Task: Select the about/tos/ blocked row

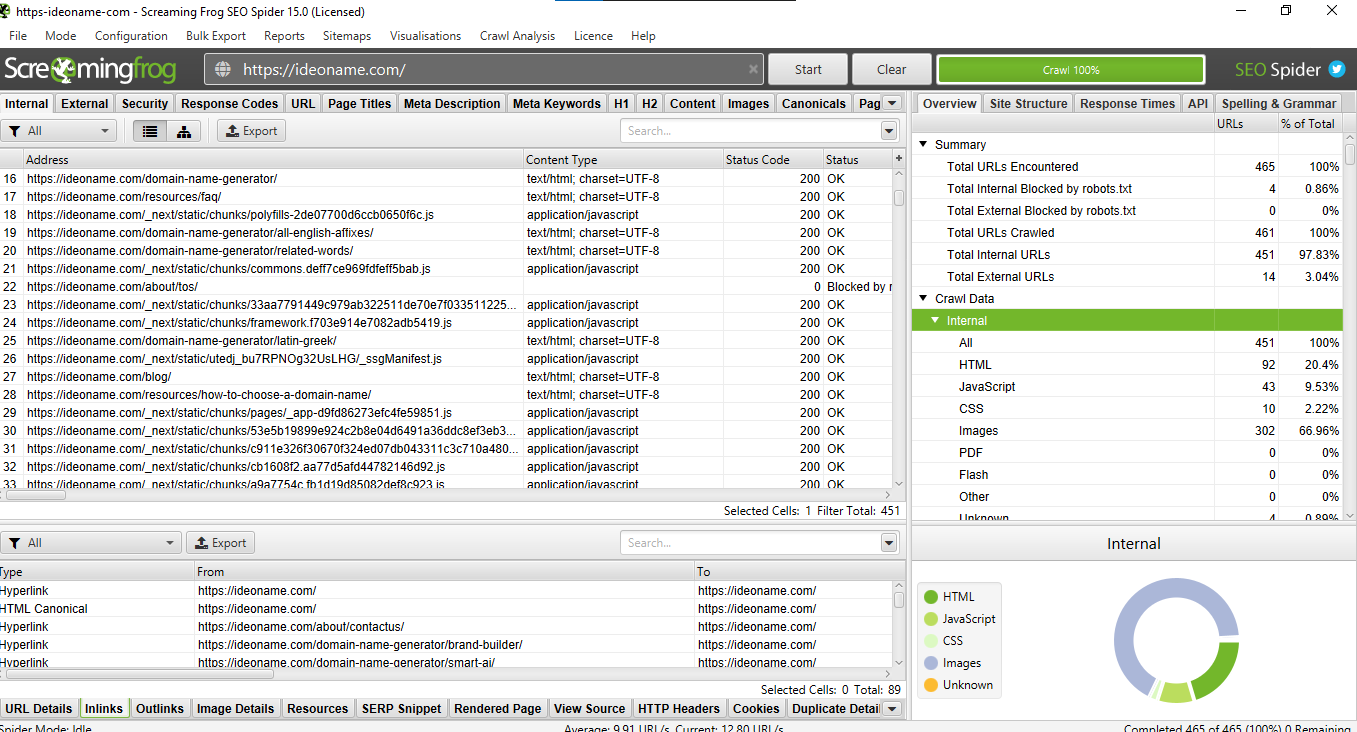Action: [x=446, y=287]
